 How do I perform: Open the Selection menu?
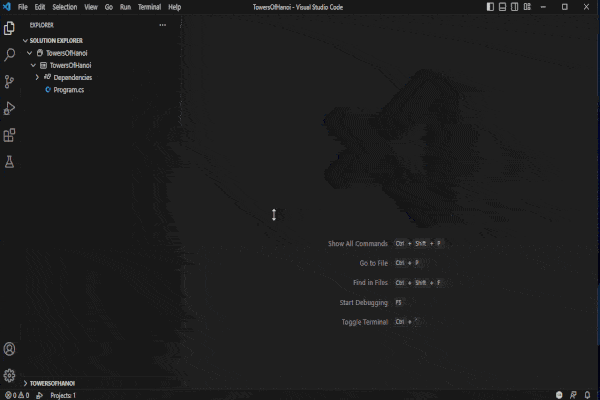click(64, 7)
